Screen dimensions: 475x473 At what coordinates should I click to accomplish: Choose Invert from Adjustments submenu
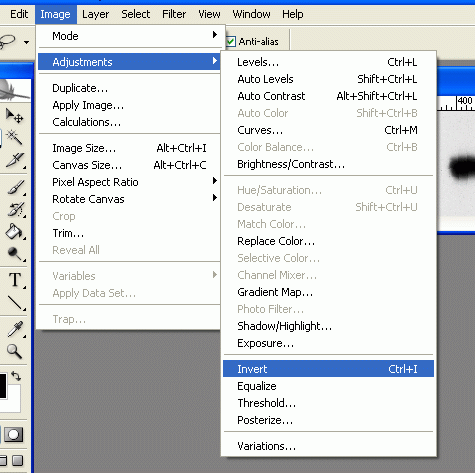[x=328, y=369]
